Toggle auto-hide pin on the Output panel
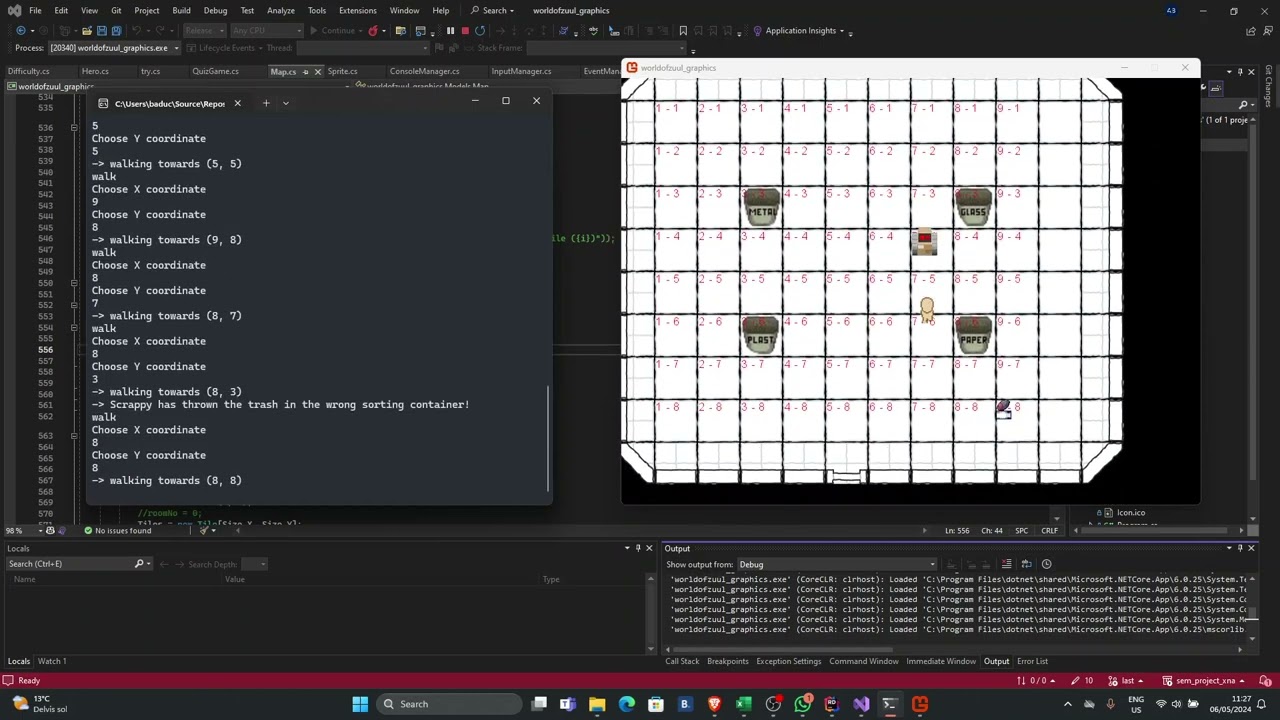1280x720 pixels. pyautogui.click(x=1240, y=548)
